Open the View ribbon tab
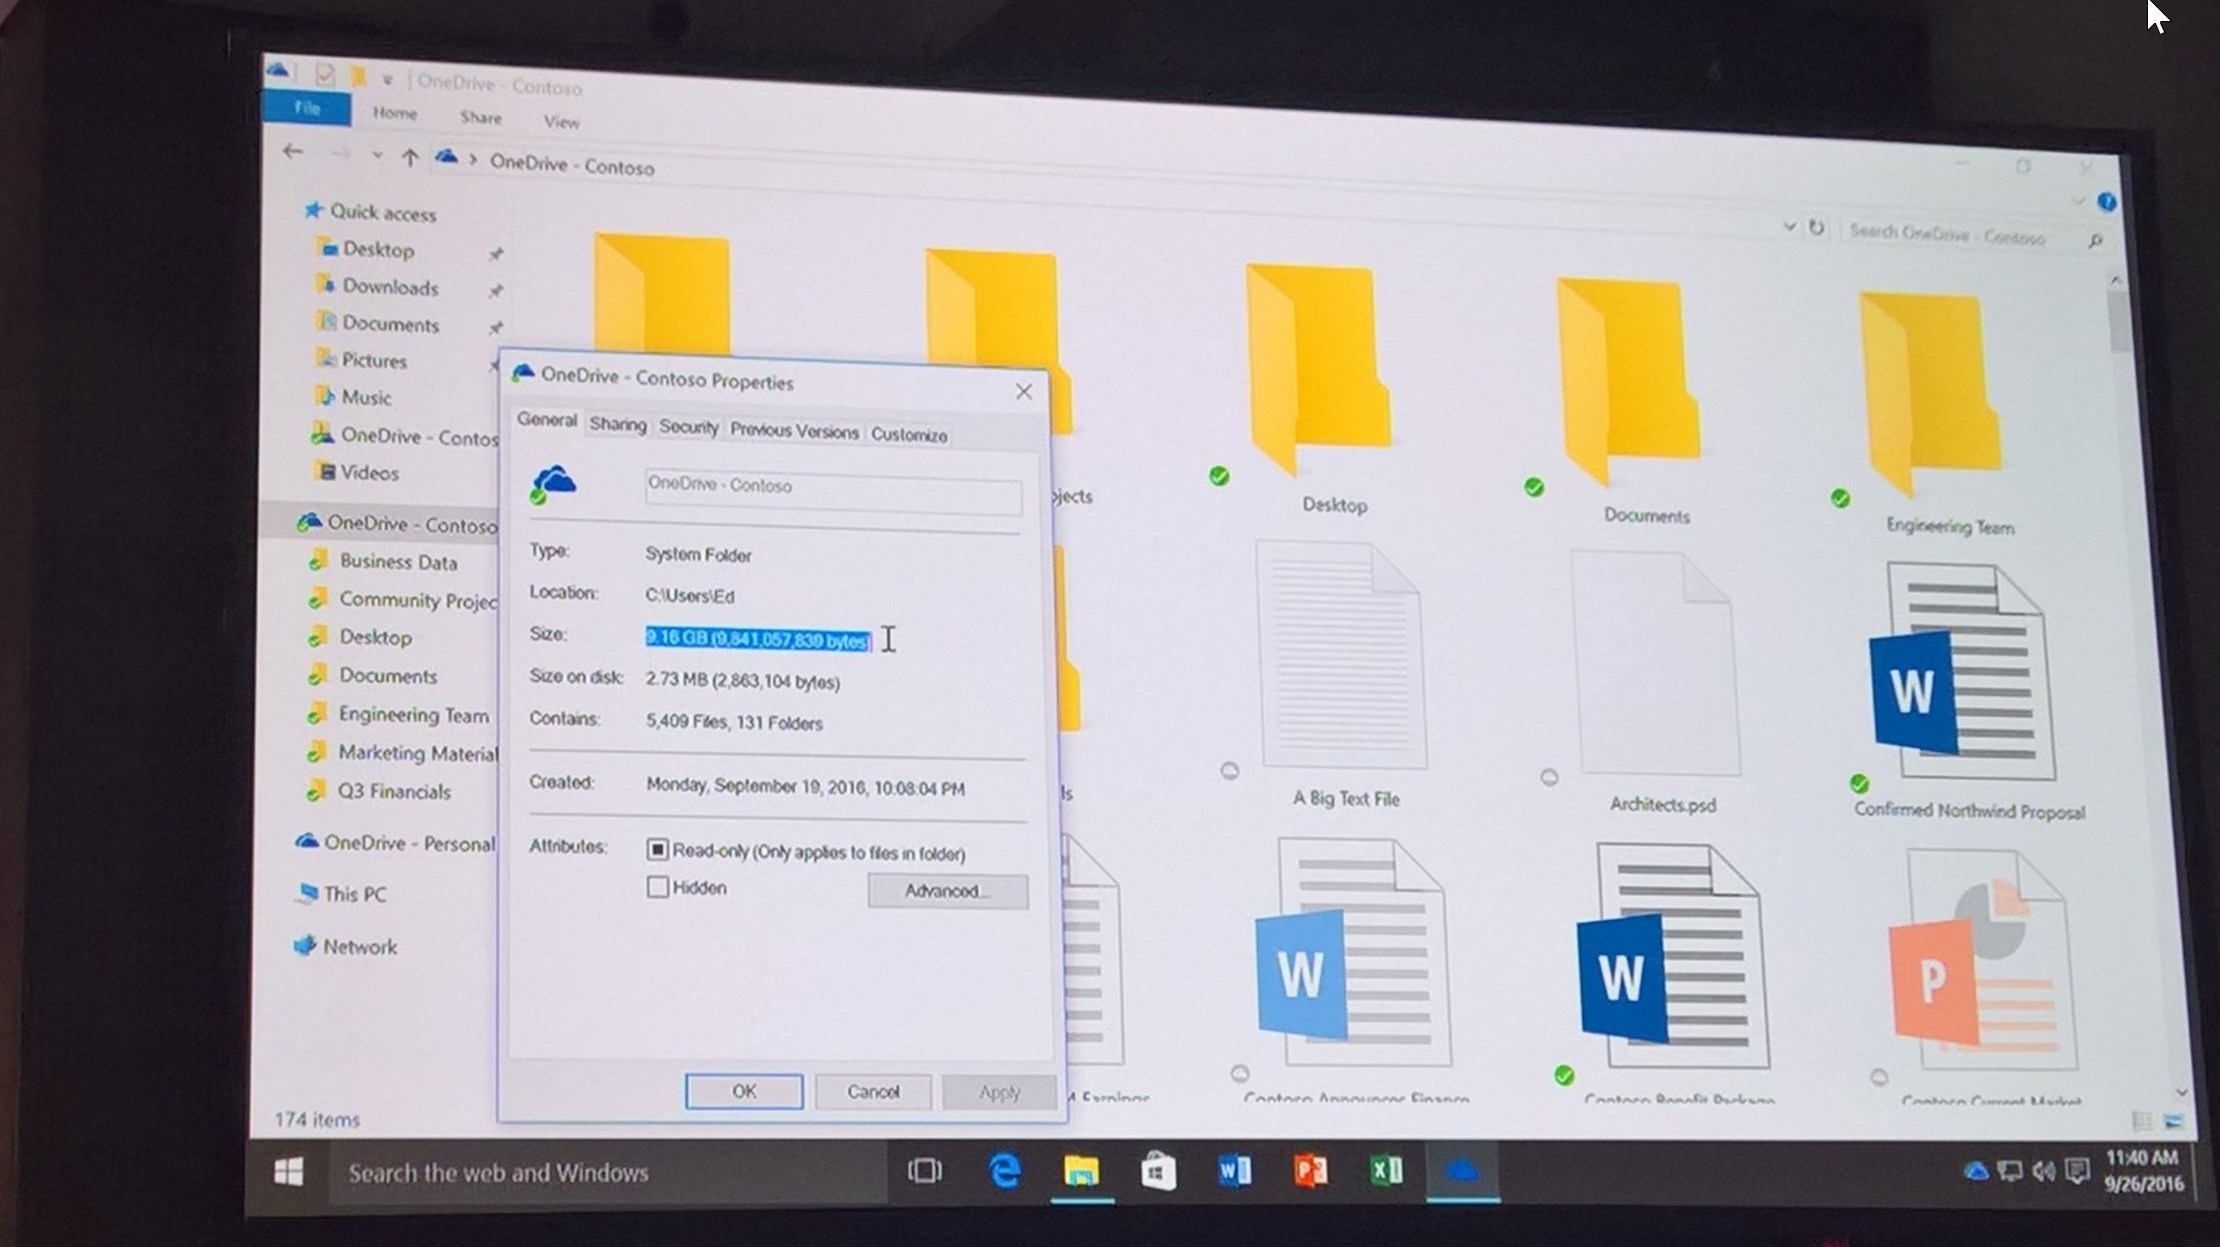Viewport: 2220px width, 1247px height. 561,121
